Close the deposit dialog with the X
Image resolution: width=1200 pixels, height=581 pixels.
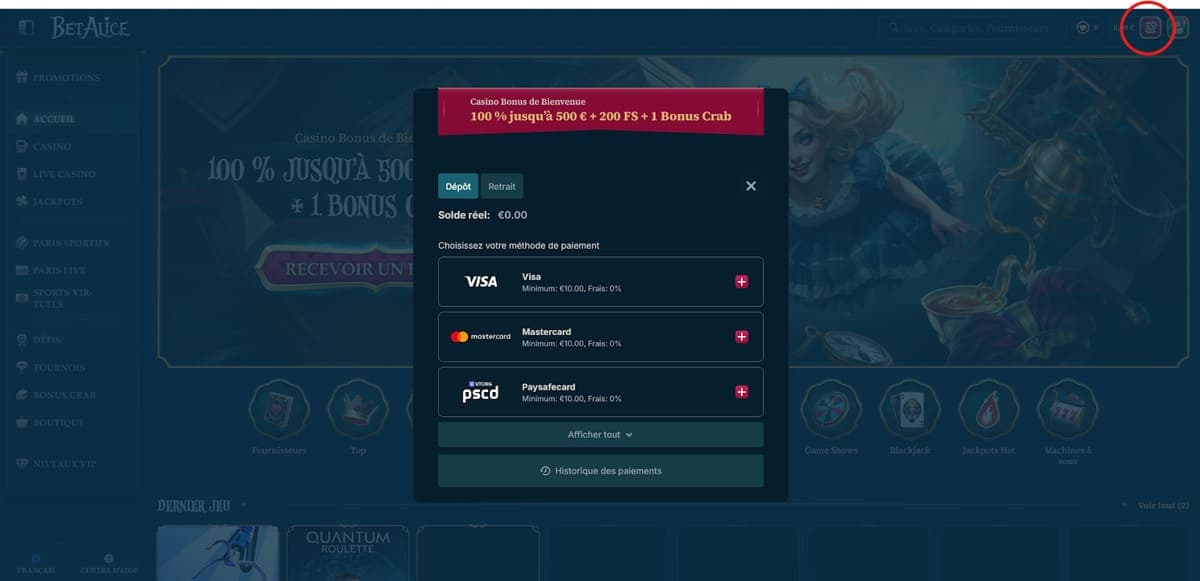point(751,186)
